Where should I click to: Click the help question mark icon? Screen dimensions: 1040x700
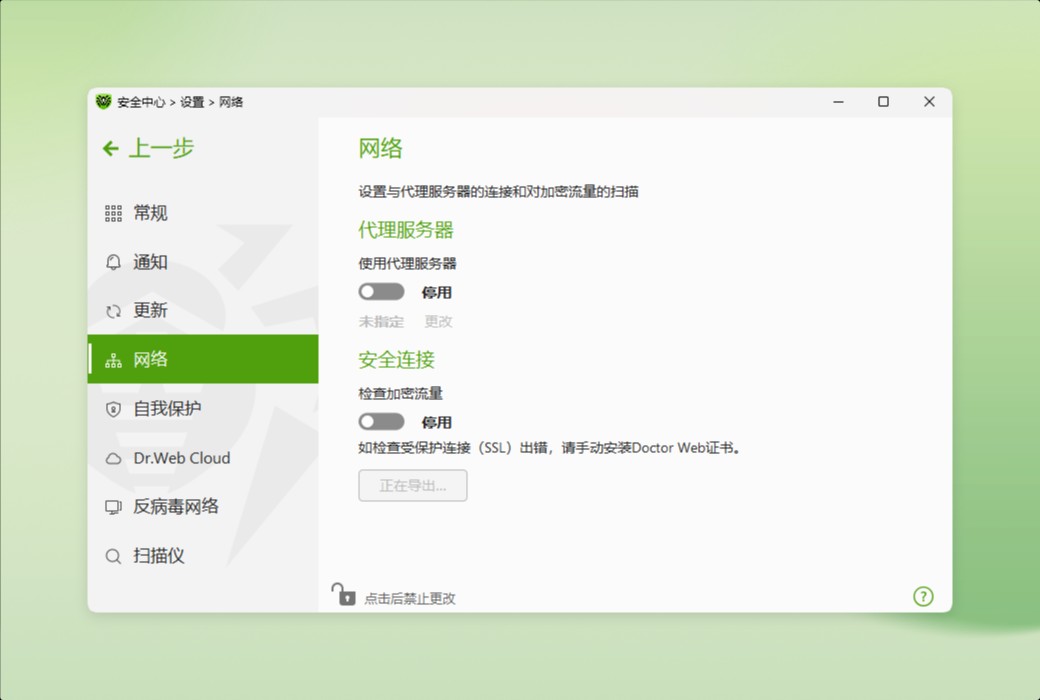pos(923,596)
